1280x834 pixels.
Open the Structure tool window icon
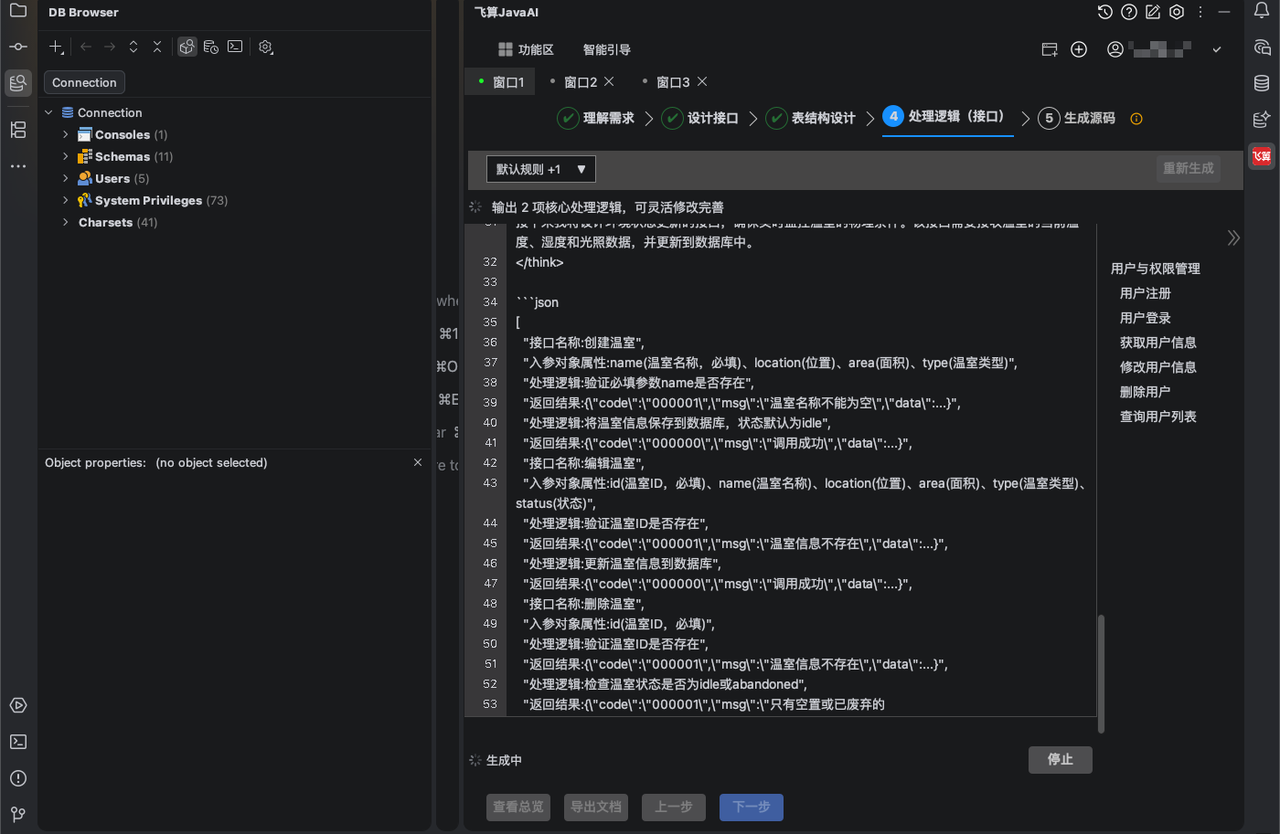18,129
